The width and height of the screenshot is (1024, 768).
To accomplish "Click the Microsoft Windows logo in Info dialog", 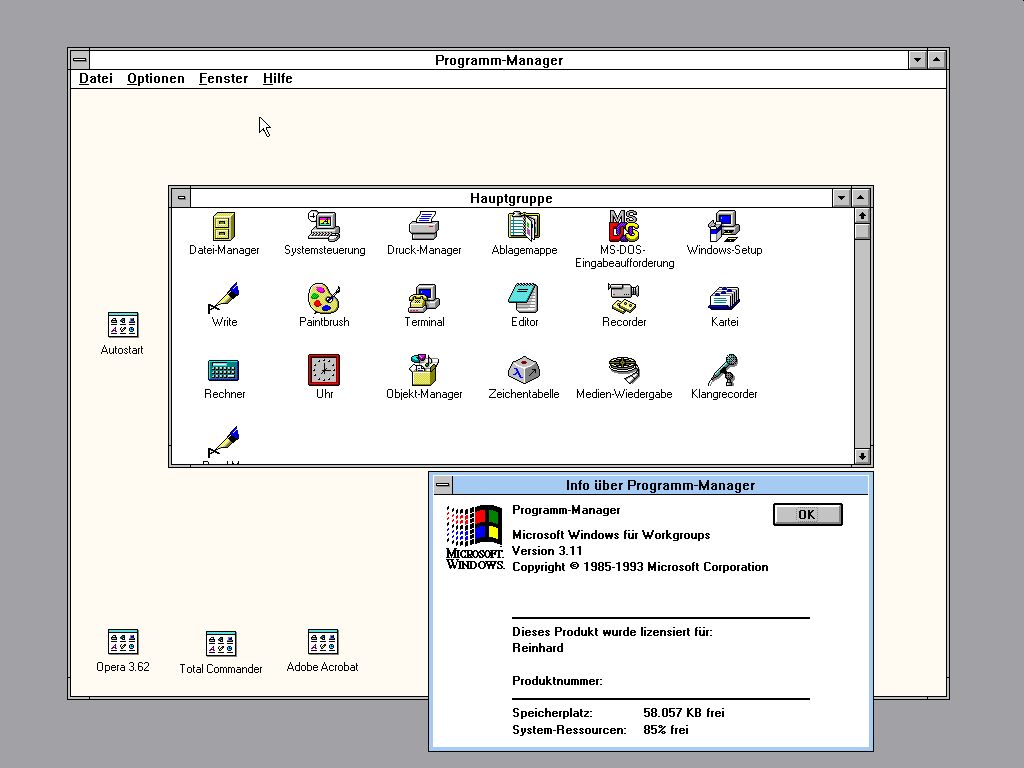I will pyautogui.click(x=475, y=537).
